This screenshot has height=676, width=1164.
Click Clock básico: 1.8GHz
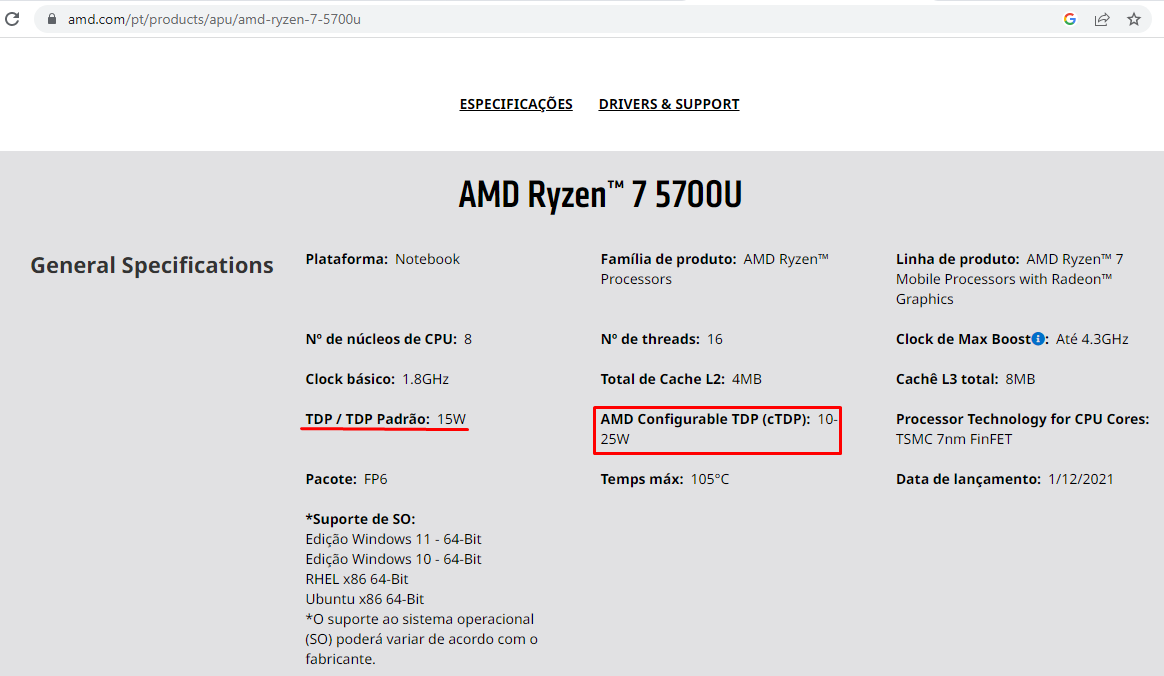pos(377,379)
